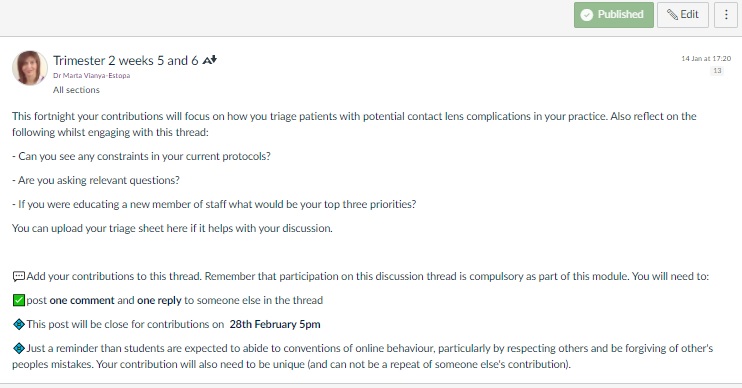Click the All sections label
Image resolution: width=742 pixels, height=388 pixels.
[x=76, y=90]
